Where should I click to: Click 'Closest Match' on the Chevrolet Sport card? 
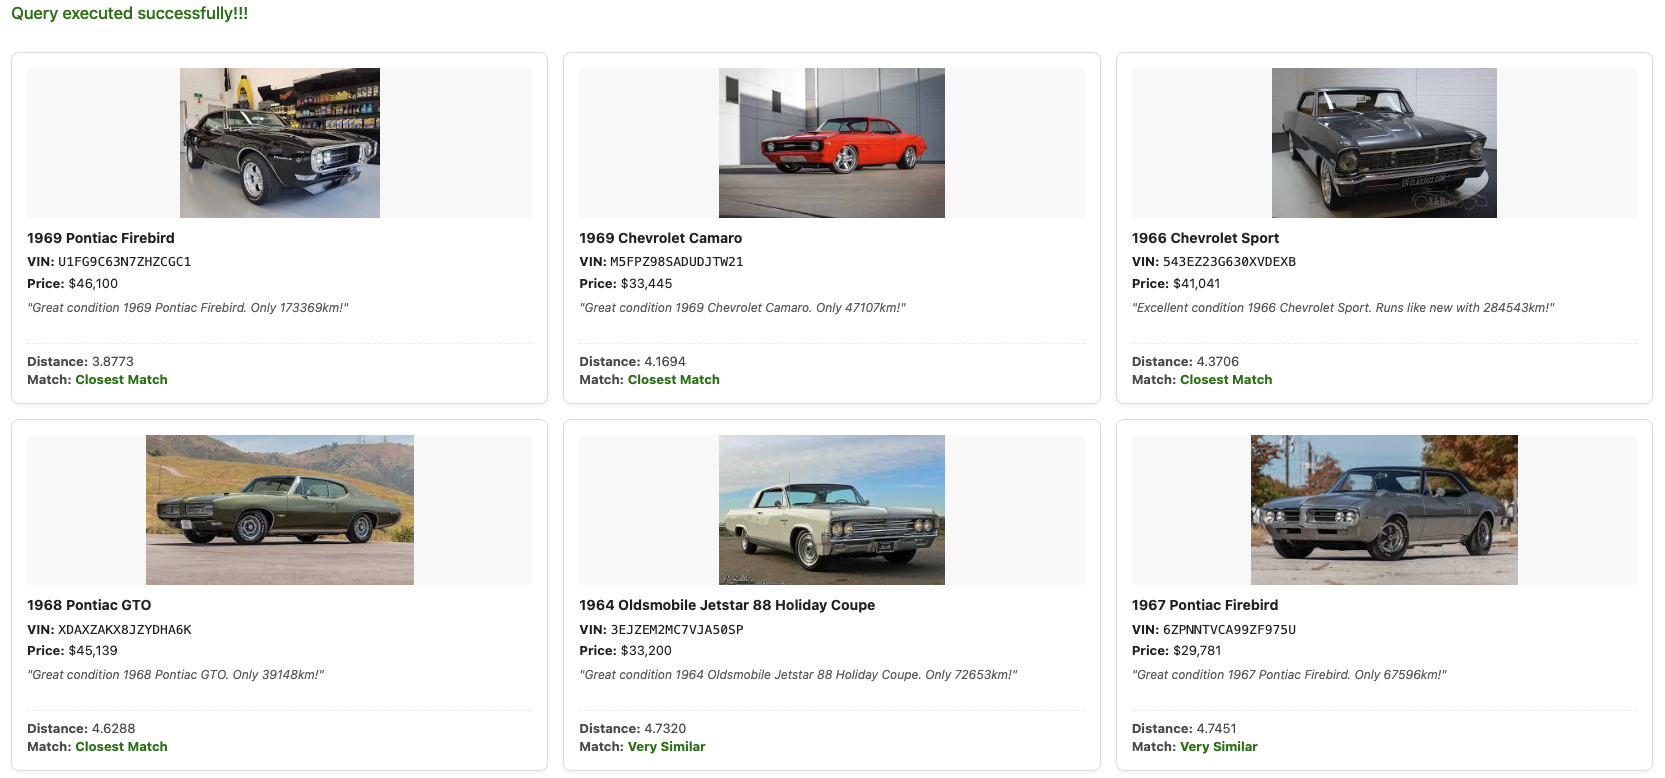pos(1226,380)
